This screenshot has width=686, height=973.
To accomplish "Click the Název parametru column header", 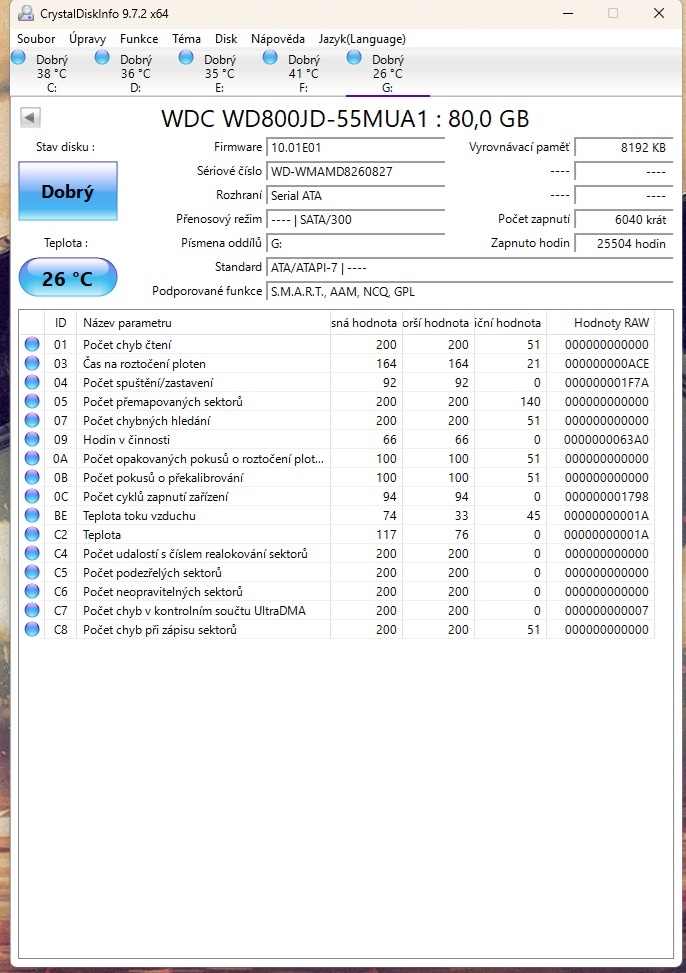I will click(x=203, y=323).
